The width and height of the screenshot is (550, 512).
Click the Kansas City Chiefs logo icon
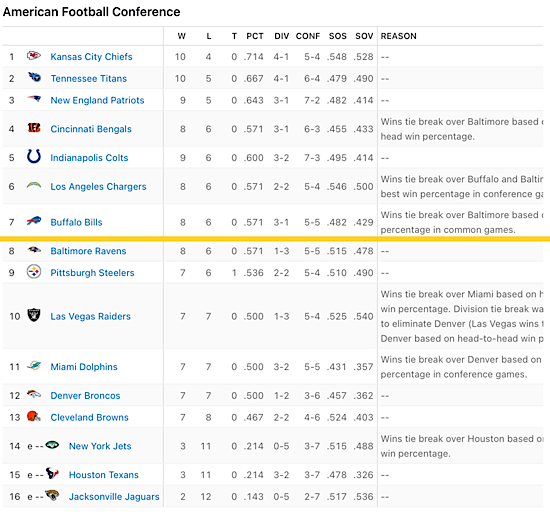coord(34,56)
